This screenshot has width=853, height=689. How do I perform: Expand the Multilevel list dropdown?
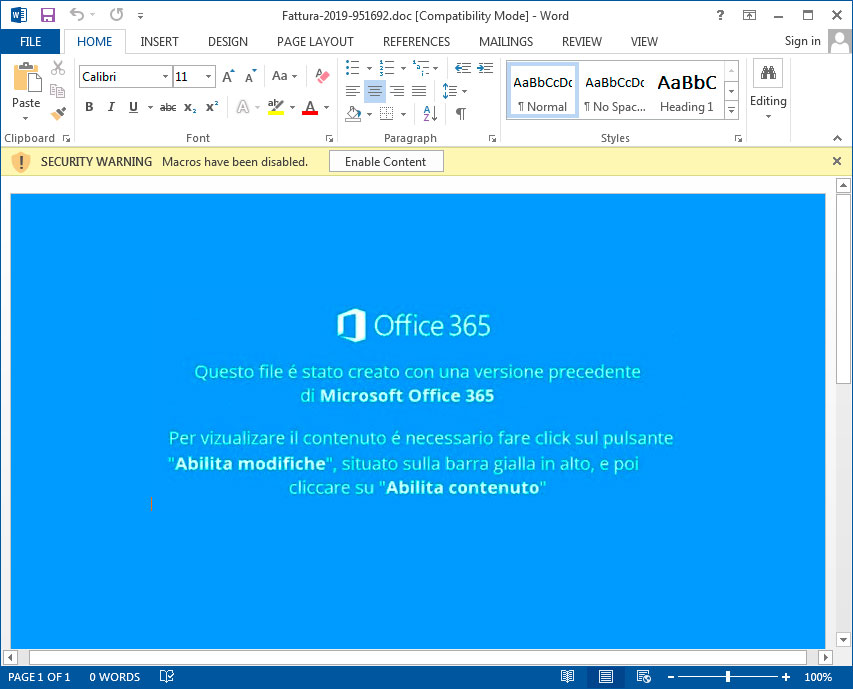tap(436, 68)
